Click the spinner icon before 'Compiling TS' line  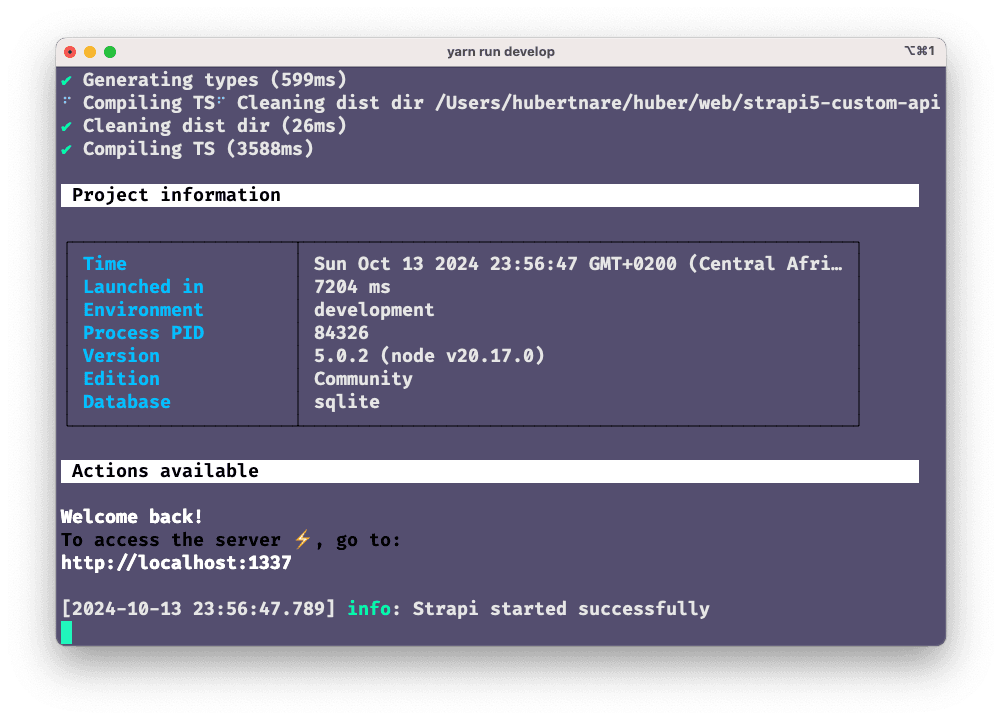tap(66, 101)
